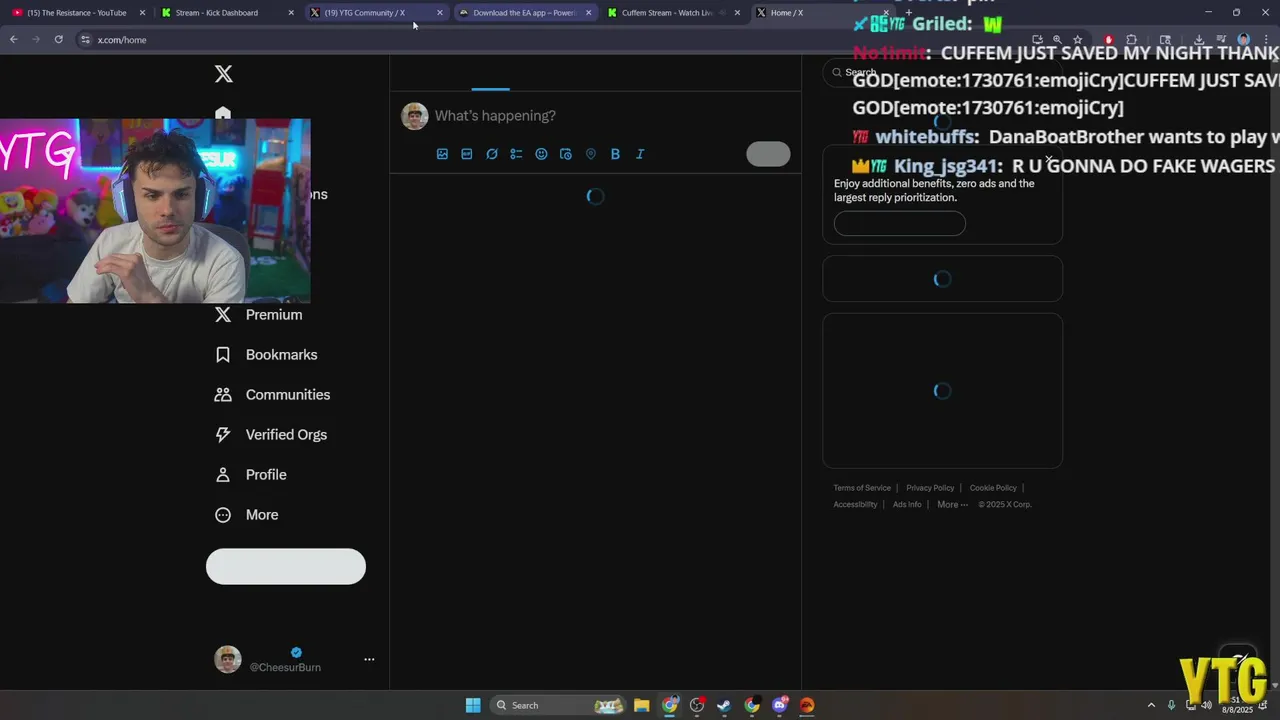Screen dimensions: 1280x720
Task: Click the composer profile avatar
Action: pyautogui.click(x=415, y=116)
